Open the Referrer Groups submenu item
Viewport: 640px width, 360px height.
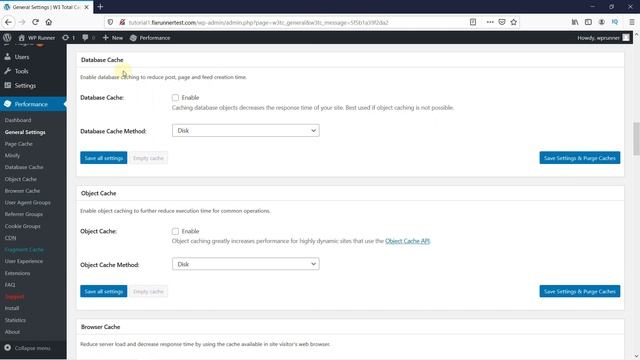(x=24, y=214)
